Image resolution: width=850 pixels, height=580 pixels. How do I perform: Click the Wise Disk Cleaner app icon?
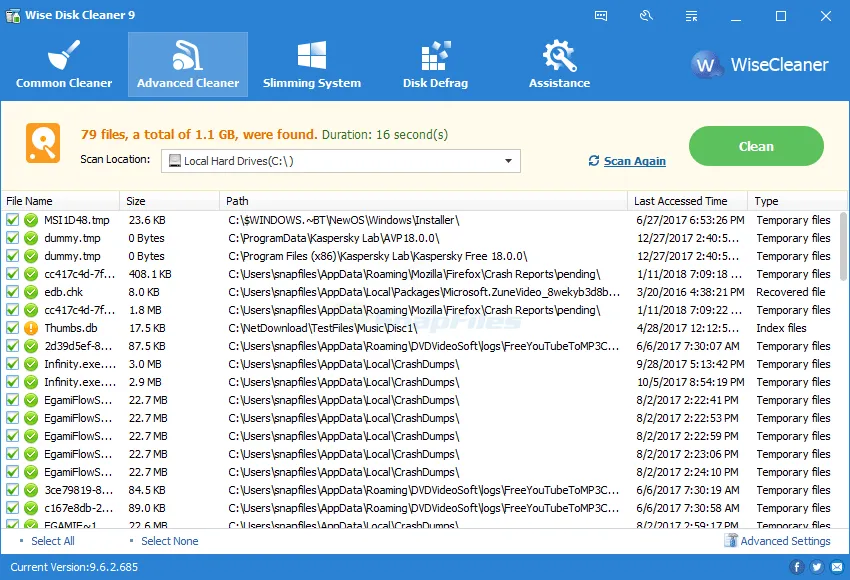(13, 15)
